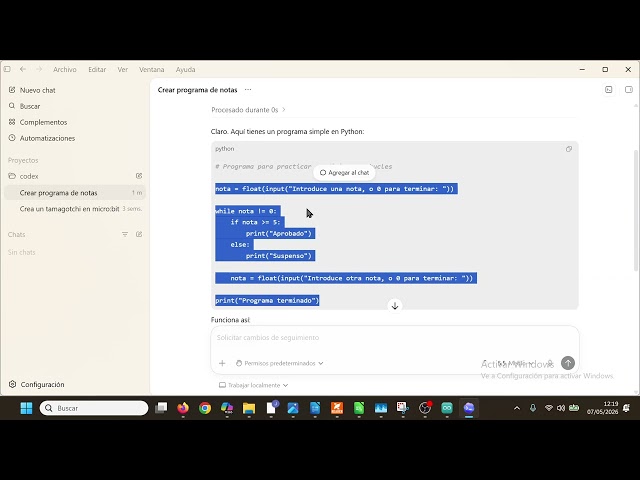
Task: Toggle the left sidebar icon
Action: click(7, 69)
